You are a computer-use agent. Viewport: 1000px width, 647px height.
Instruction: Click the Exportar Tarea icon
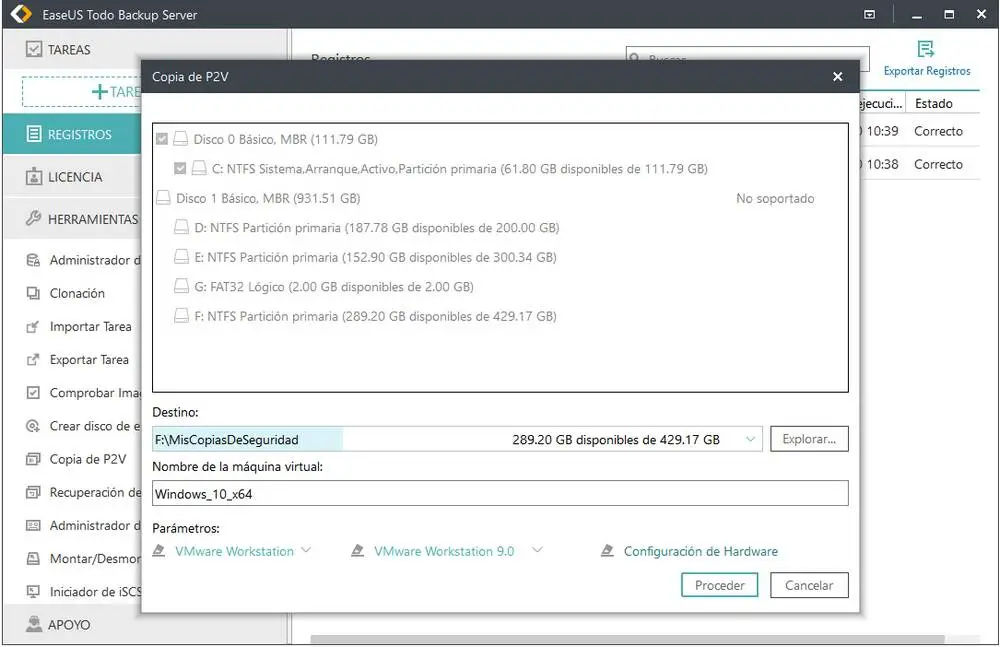[x=33, y=360]
